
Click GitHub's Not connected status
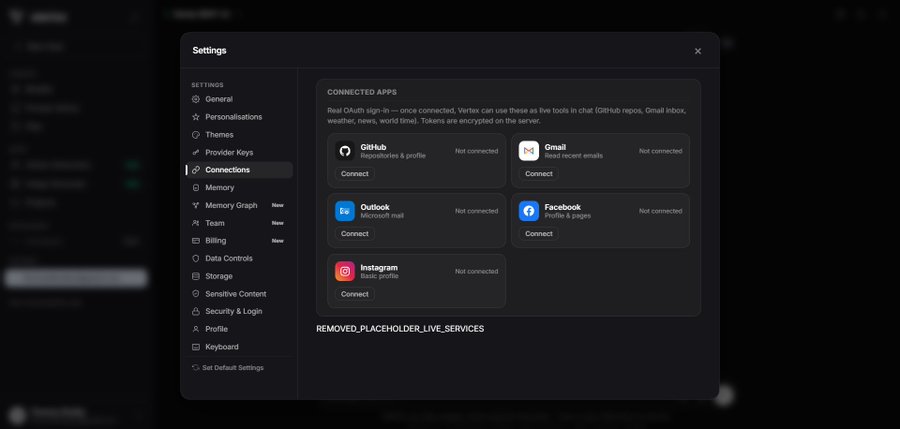tap(476, 151)
